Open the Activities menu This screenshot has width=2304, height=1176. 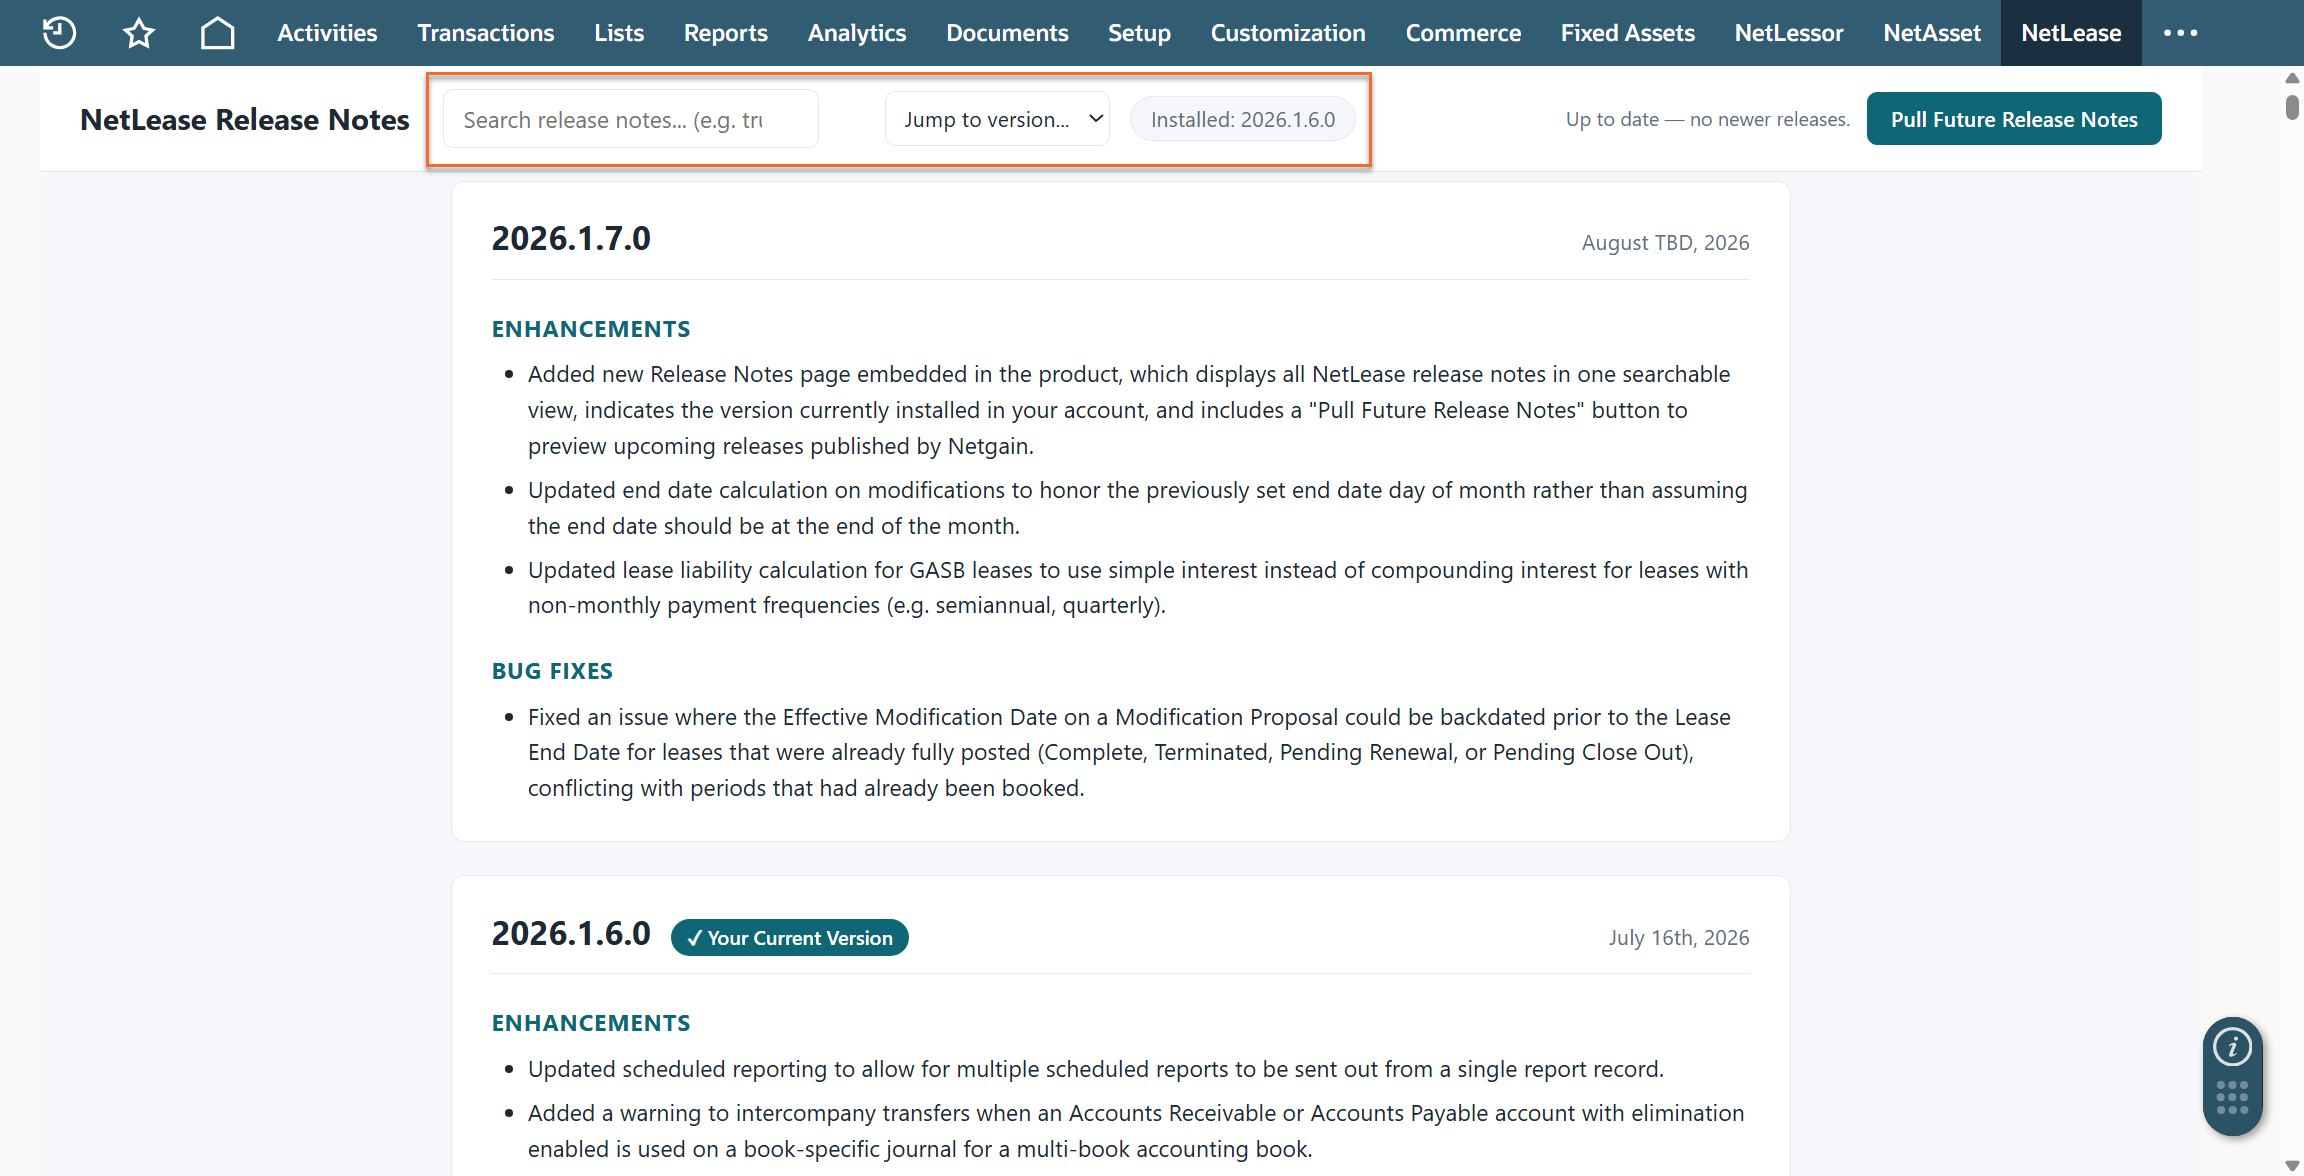(327, 33)
